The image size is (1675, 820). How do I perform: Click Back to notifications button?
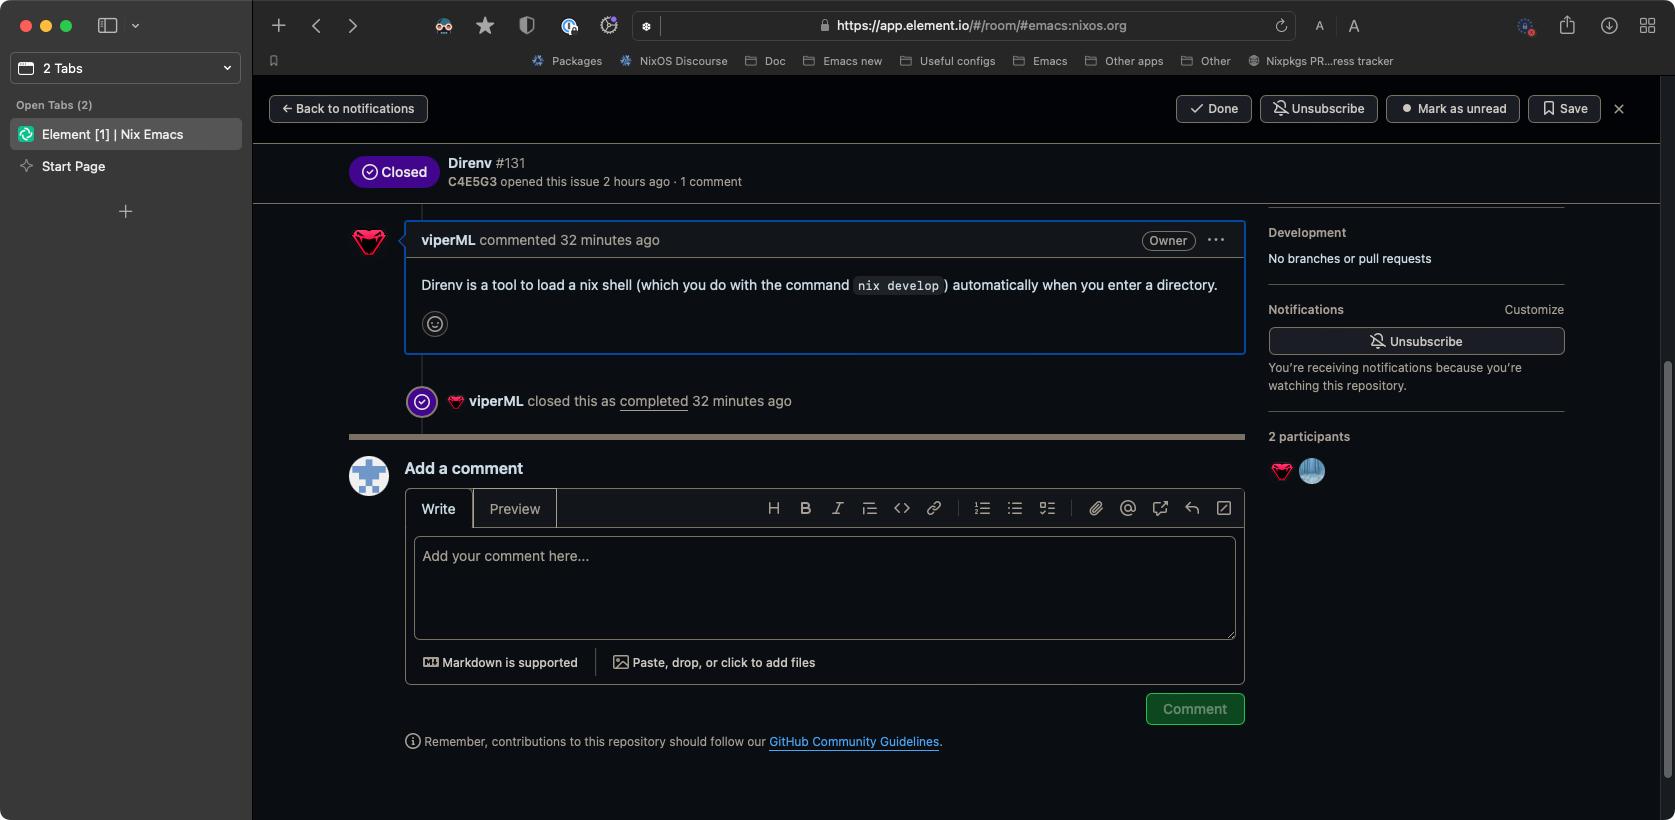point(348,109)
